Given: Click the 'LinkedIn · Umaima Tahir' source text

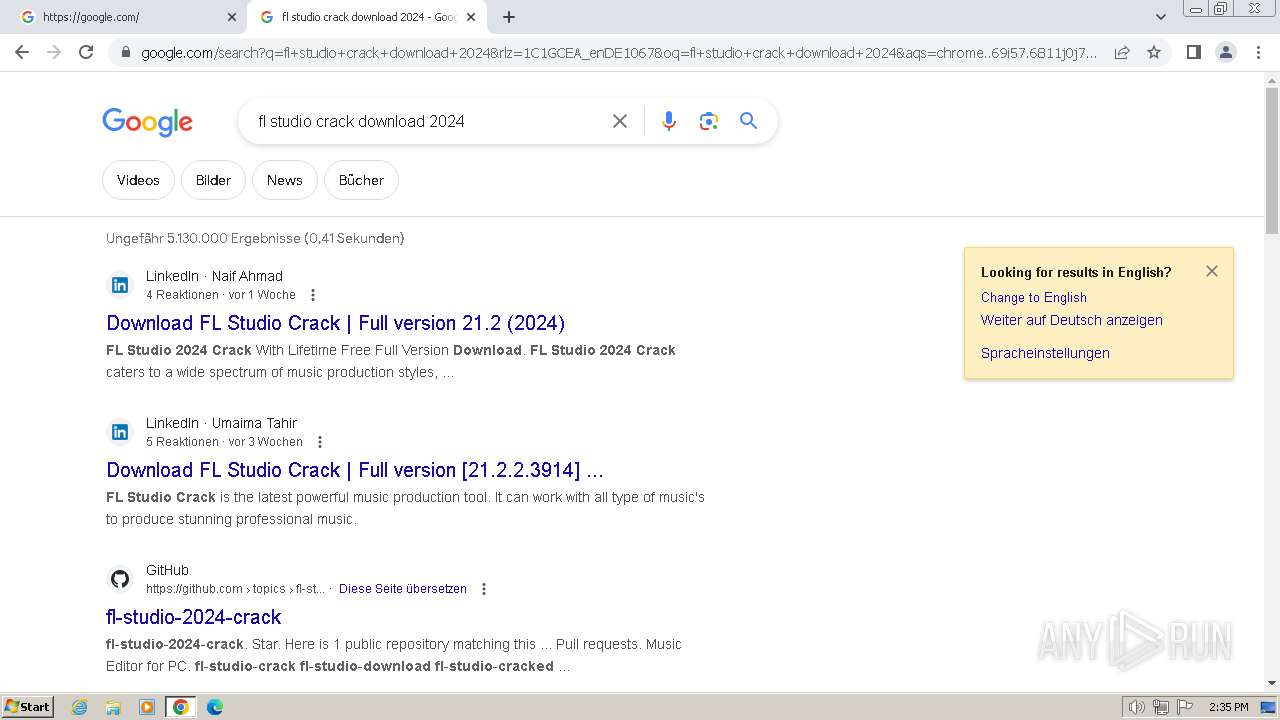Looking at the screenshot, I should point(221,423).
